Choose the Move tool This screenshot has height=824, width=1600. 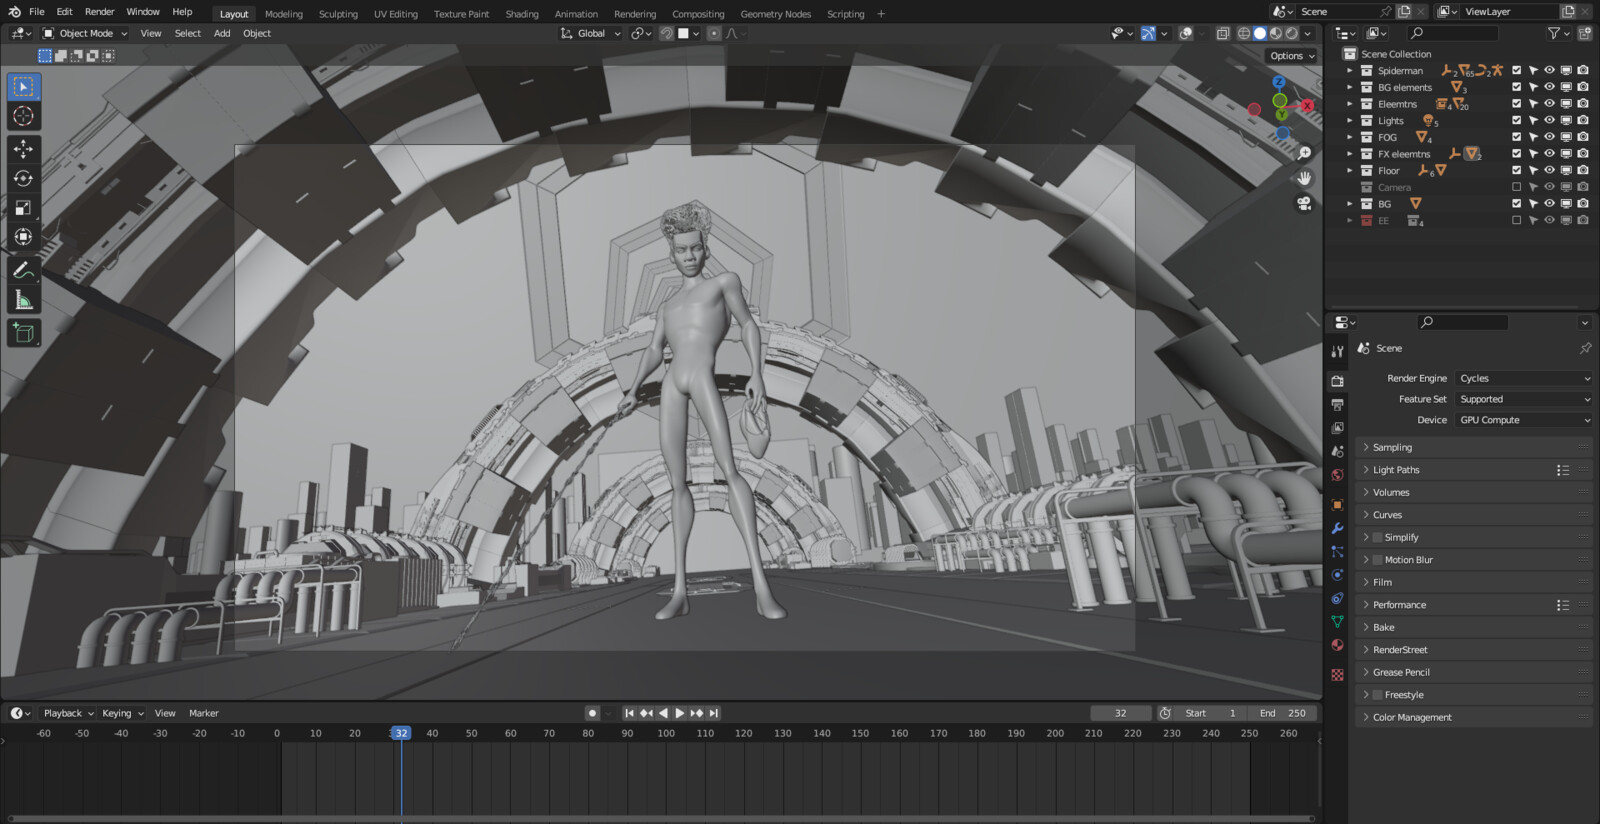point(23,149)
